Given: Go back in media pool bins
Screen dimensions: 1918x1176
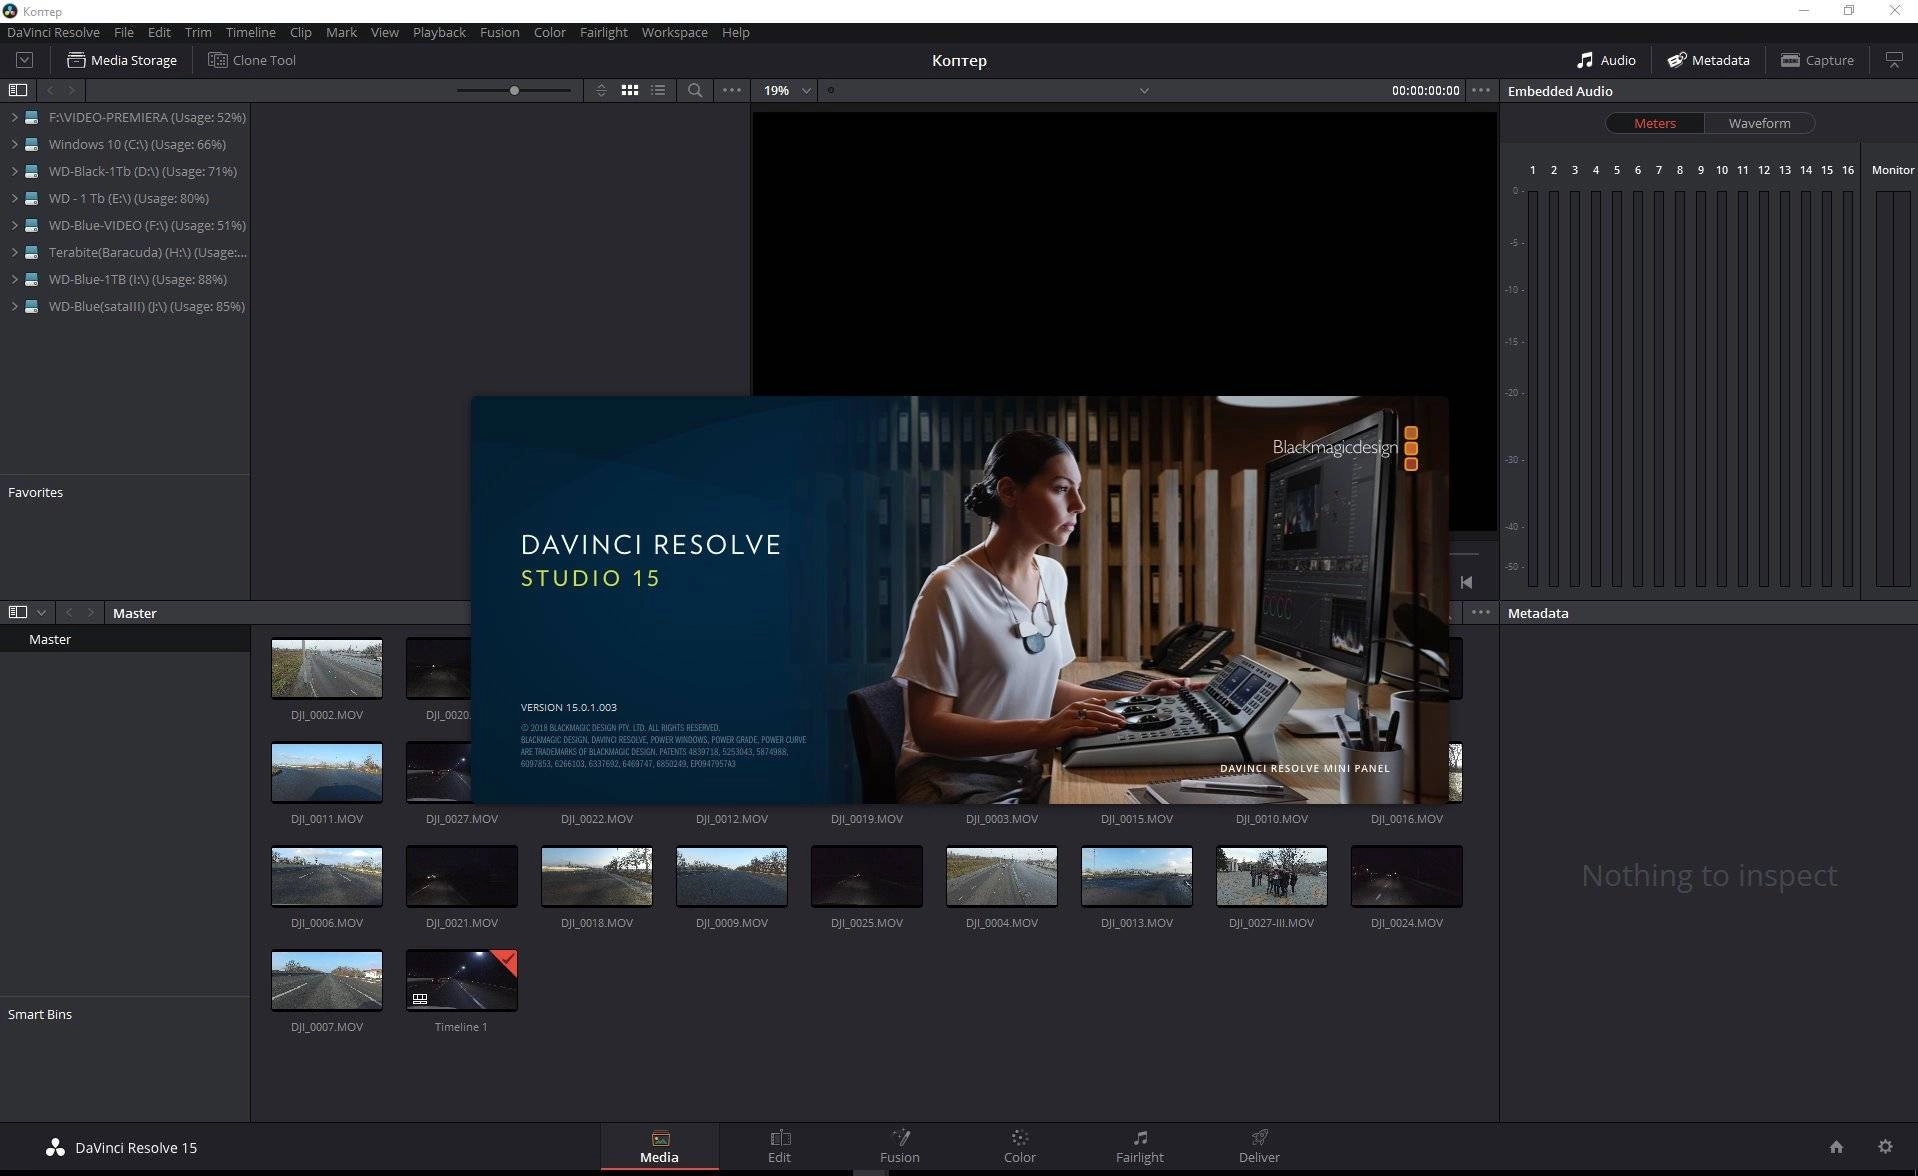Looking at the screenshot, I should [x=69, y=612].
